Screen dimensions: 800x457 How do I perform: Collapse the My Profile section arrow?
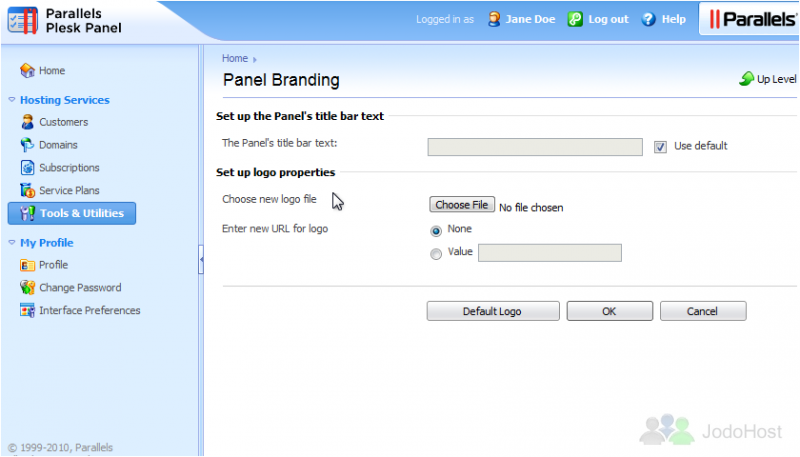click(12, 243)
